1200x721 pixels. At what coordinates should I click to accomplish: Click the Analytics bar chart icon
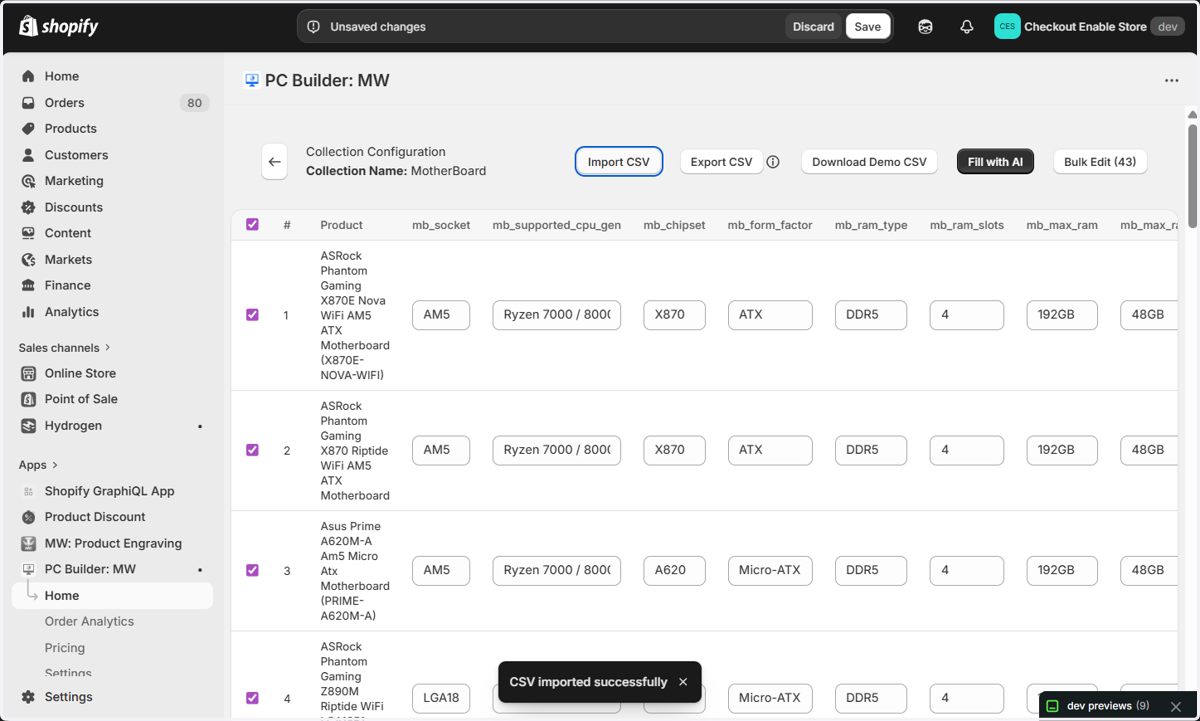[28, 312]
